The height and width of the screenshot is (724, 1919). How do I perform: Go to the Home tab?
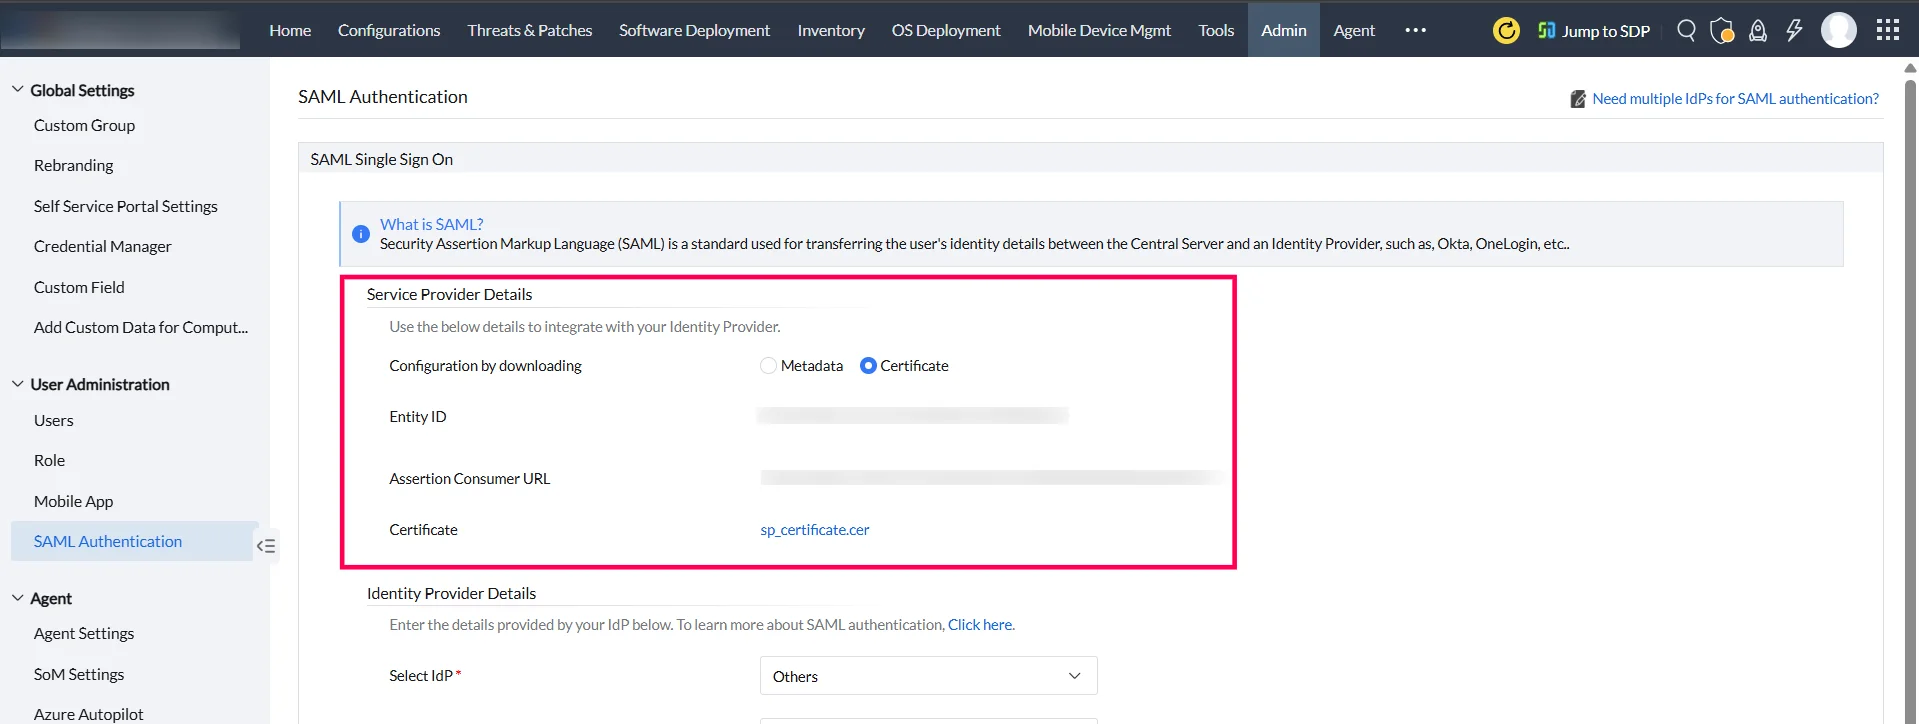[x=290, y=30]
